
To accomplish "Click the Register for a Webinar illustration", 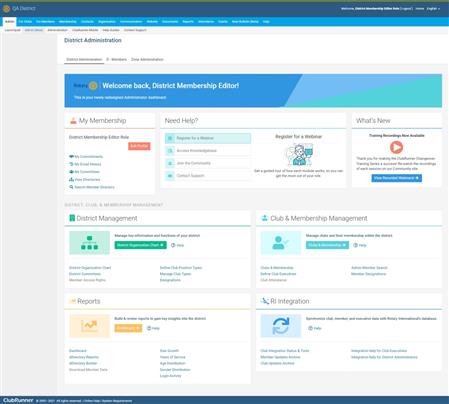I will coord(299,154).
